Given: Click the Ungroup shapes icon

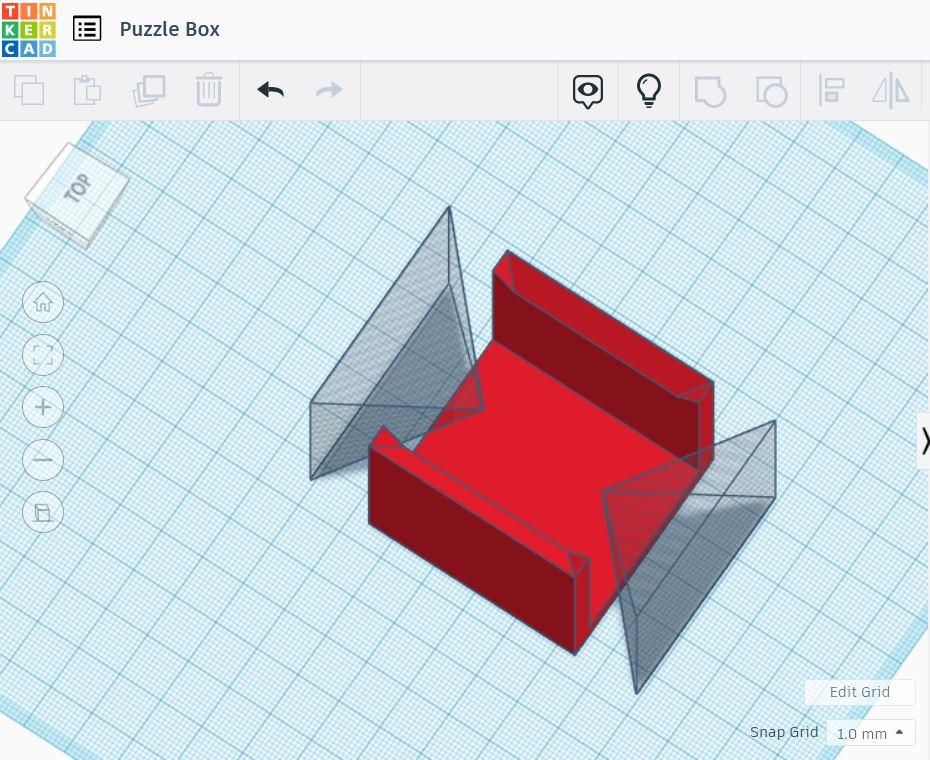Looking at the screenshot, I should coord(772,91).
